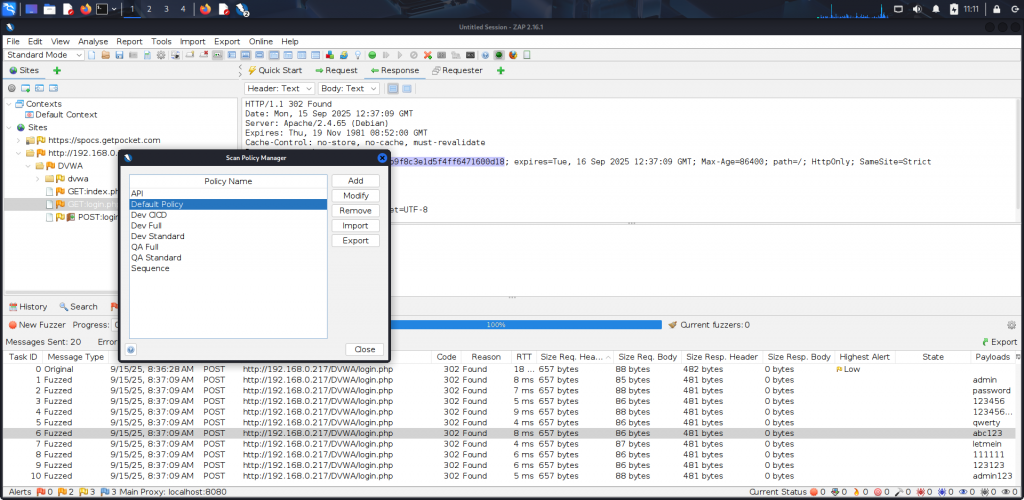Expand the https://spocs.getpocket.com tree node
The image size is (1024, 500).
point(18,140)
